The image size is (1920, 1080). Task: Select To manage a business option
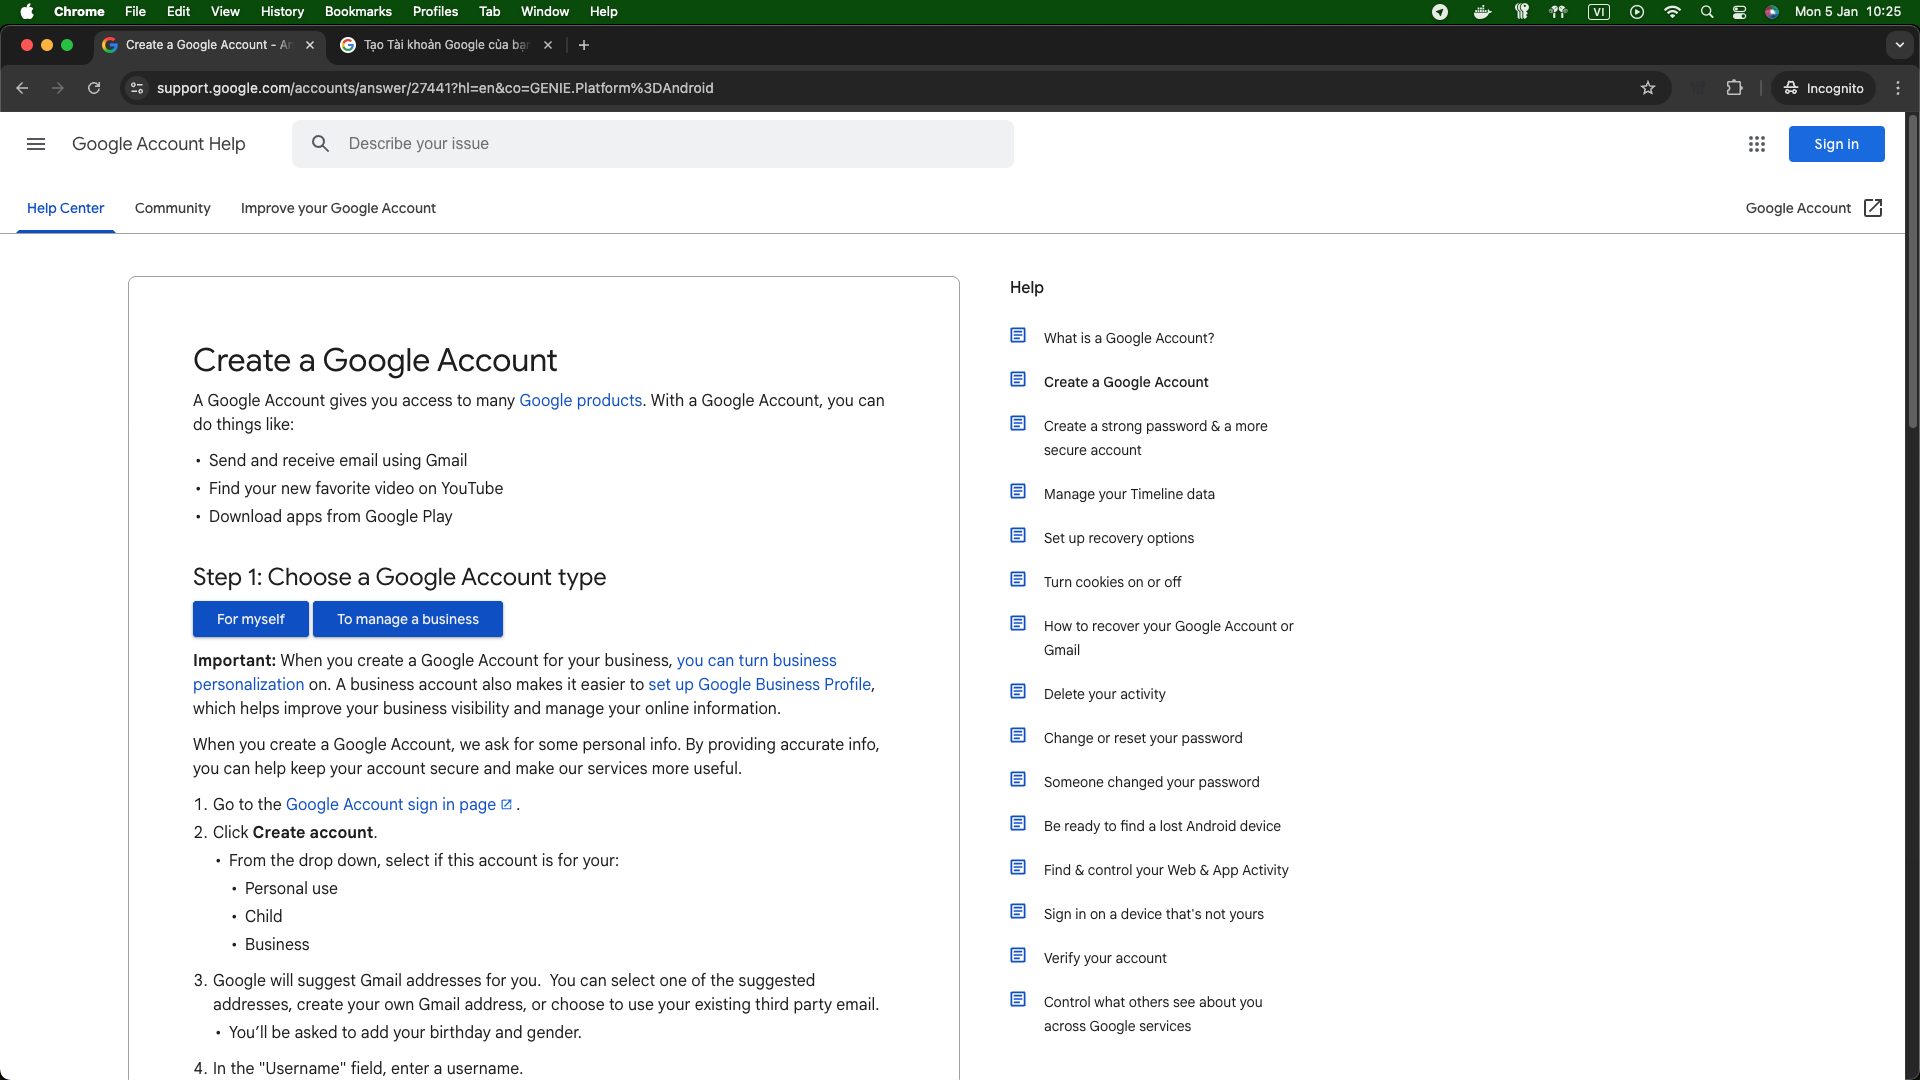coord(407,619)
